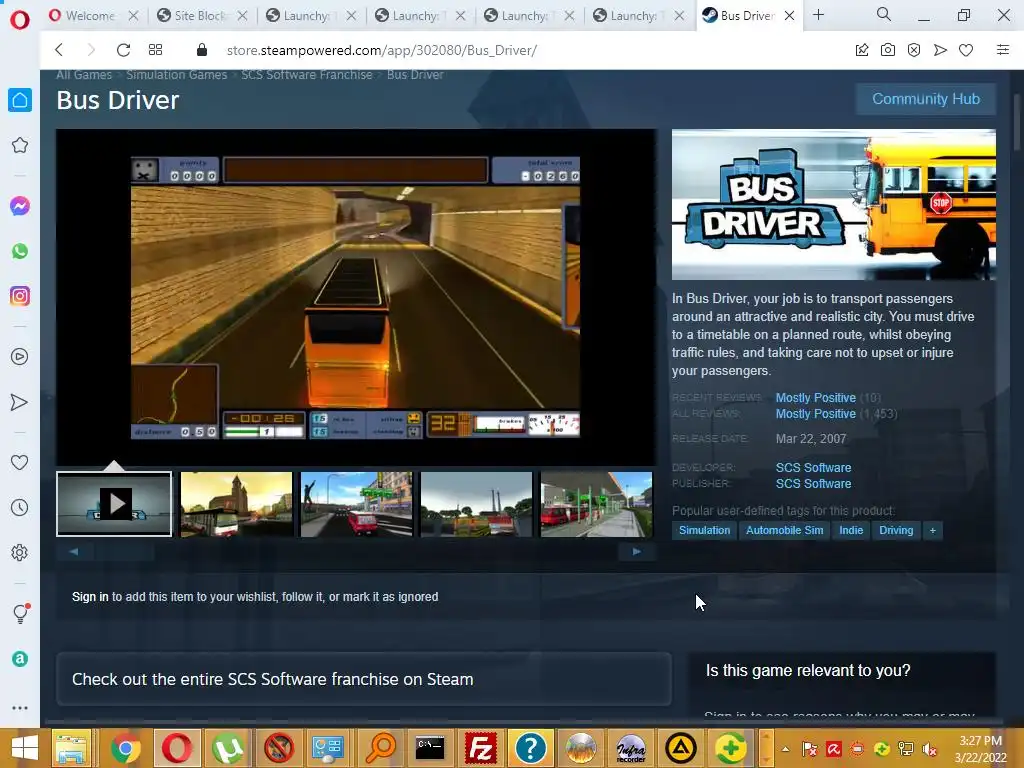
Task: Open History clock icon in sidebar
Action: (20, 507)
